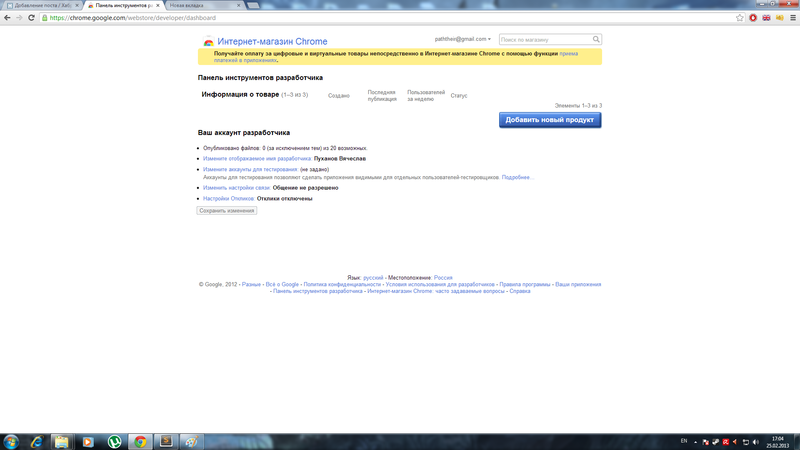This screenshot has width=800, height=450.
Task: Open the Paint icon on the taskbar
Action: [191, 441]
